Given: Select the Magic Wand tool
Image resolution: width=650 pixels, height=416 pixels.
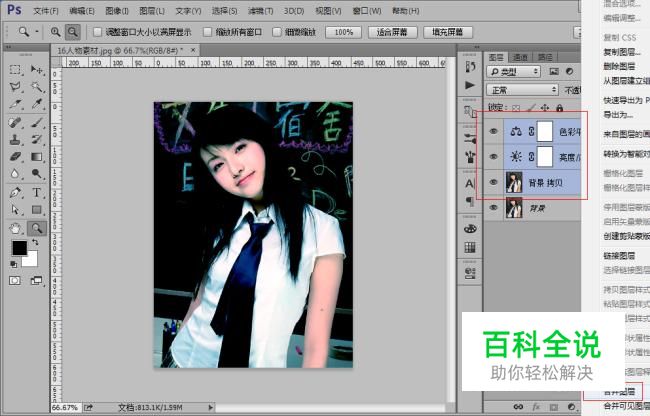Looking at the screenshot, I should point(37,87).
